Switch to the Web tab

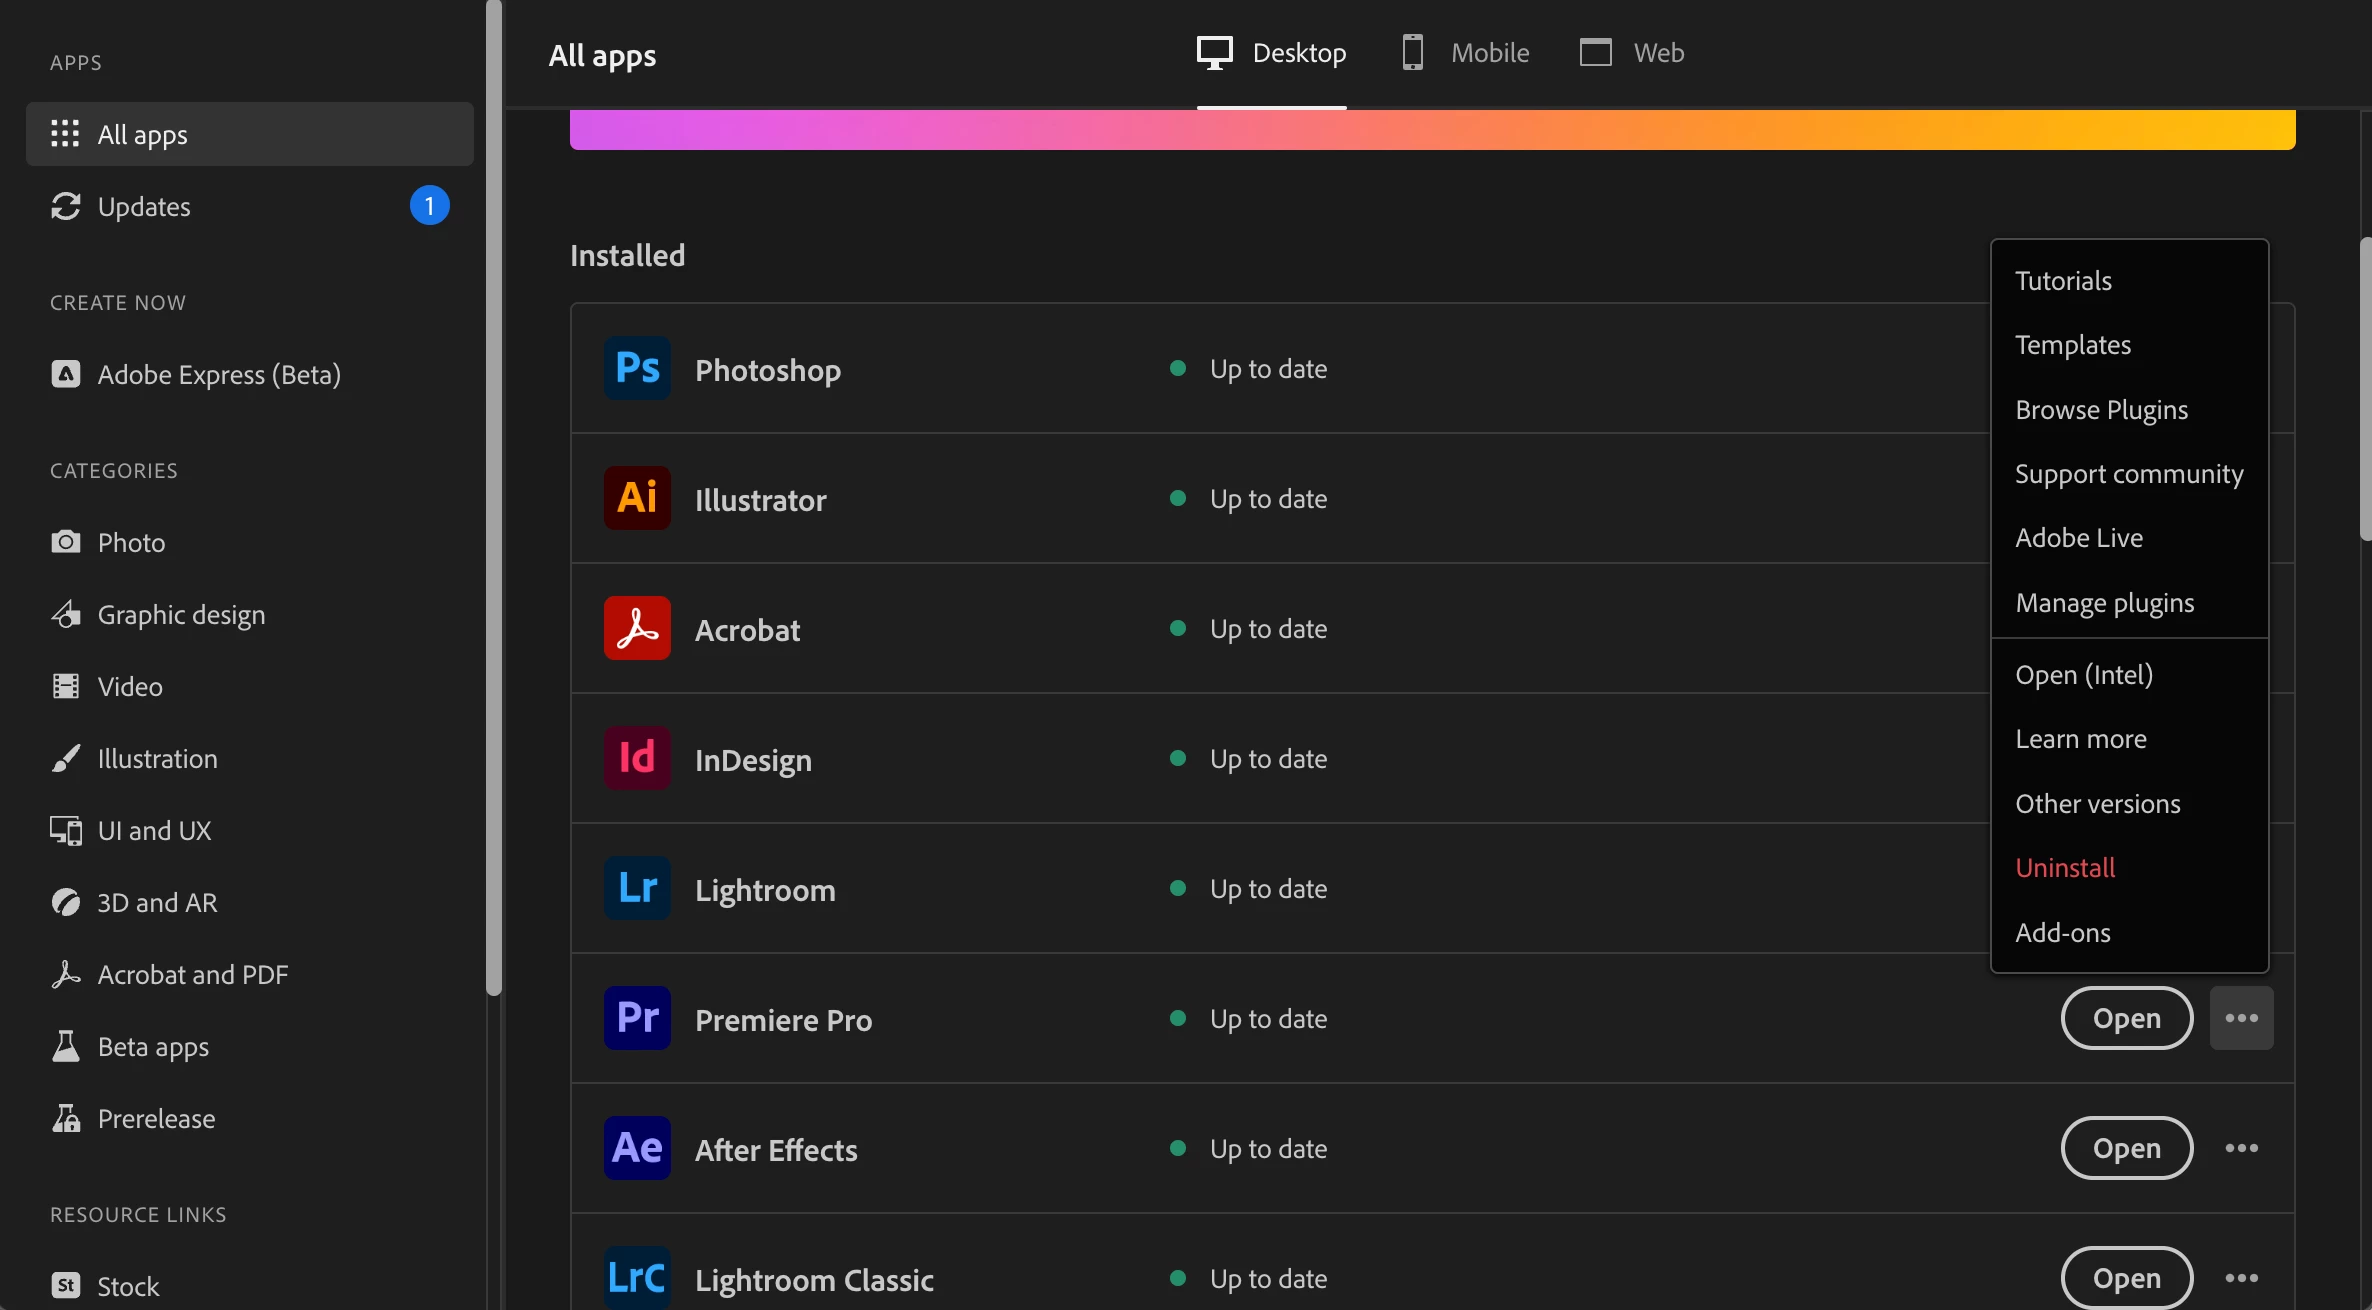pyautogui.click(x=1632, y=52)
